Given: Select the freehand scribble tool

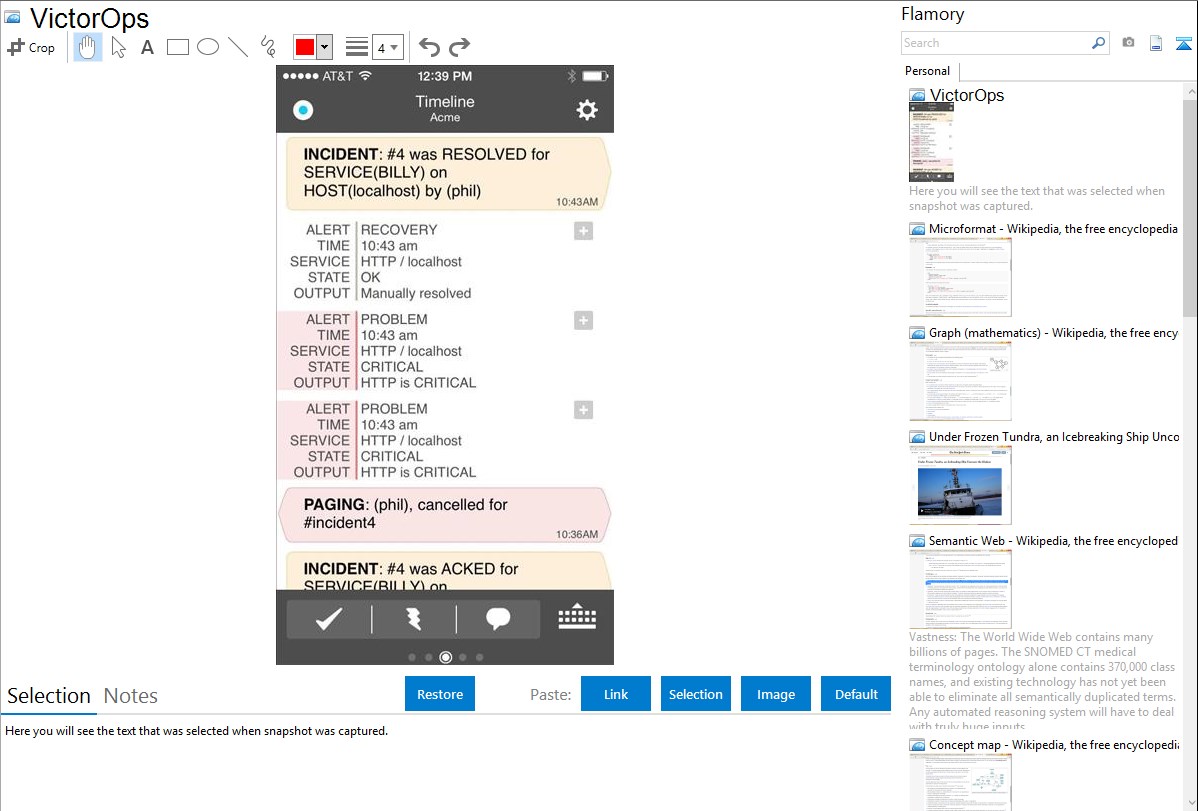Looking at the screenshot, I should point(268,47).
